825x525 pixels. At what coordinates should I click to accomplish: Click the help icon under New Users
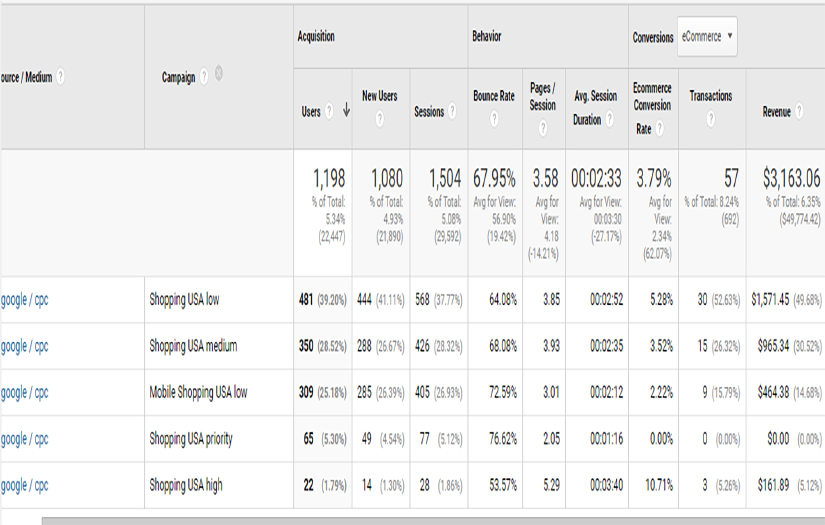point(380,118)
